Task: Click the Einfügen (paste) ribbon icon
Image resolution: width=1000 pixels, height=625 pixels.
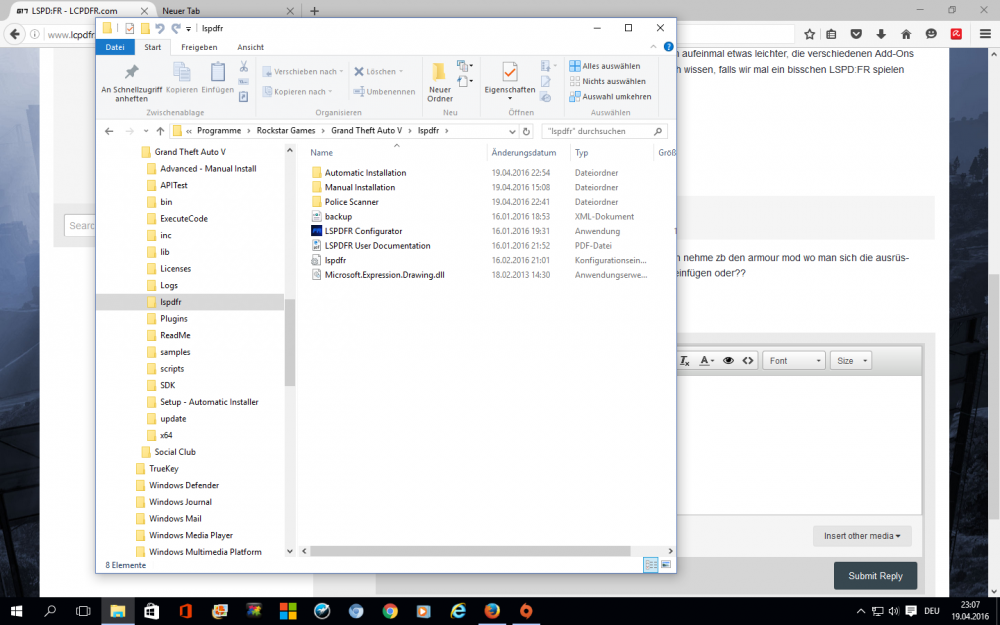Action: coord(218,71)
